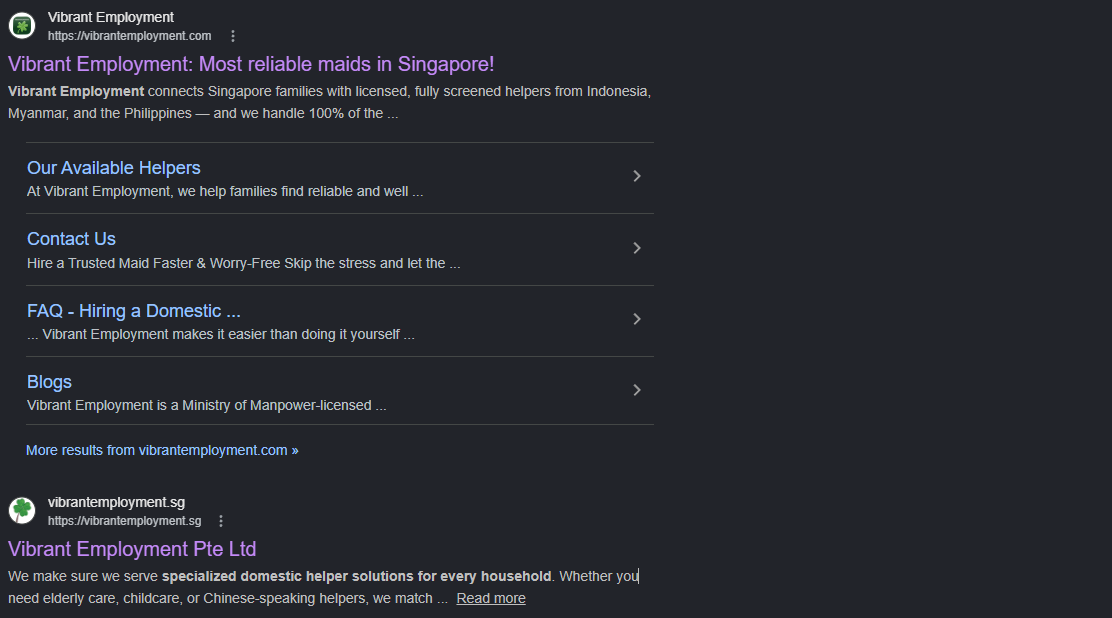Click the Vibrant Employment green favicon
Screen dimensions: 1112x618
[x=22, y=26]
